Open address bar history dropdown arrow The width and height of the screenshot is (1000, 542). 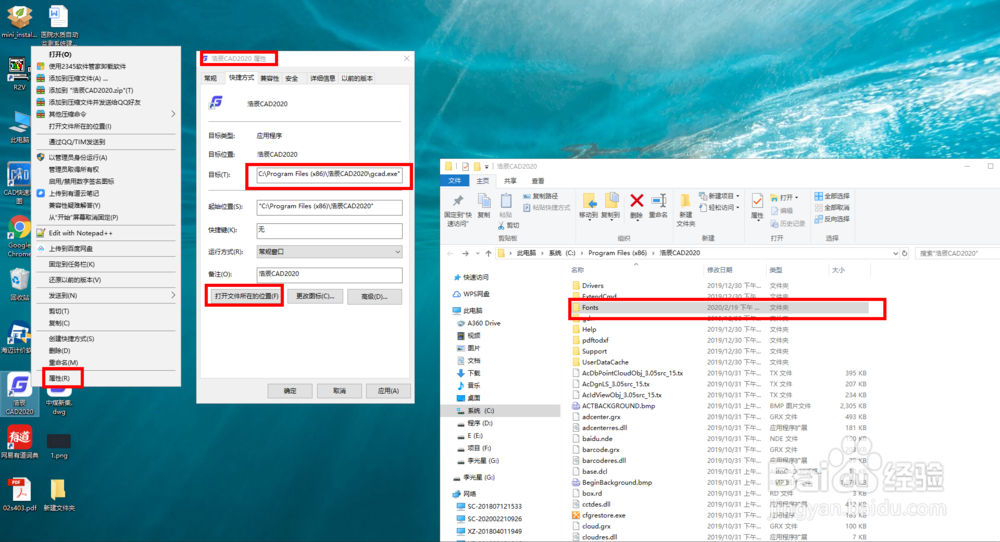[x=895, y=253]
